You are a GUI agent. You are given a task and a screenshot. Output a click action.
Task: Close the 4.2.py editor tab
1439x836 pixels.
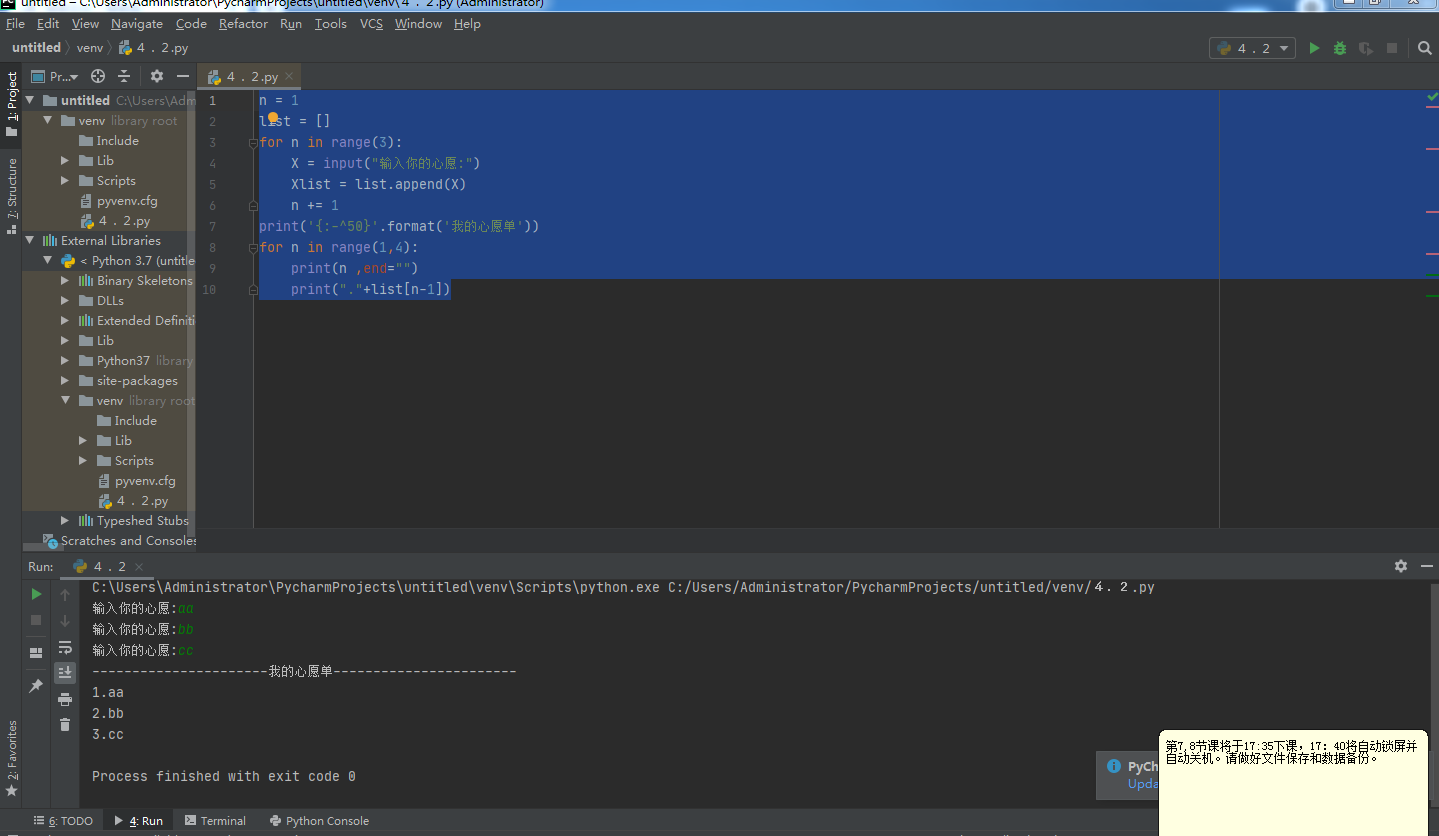tap(289, 76)
